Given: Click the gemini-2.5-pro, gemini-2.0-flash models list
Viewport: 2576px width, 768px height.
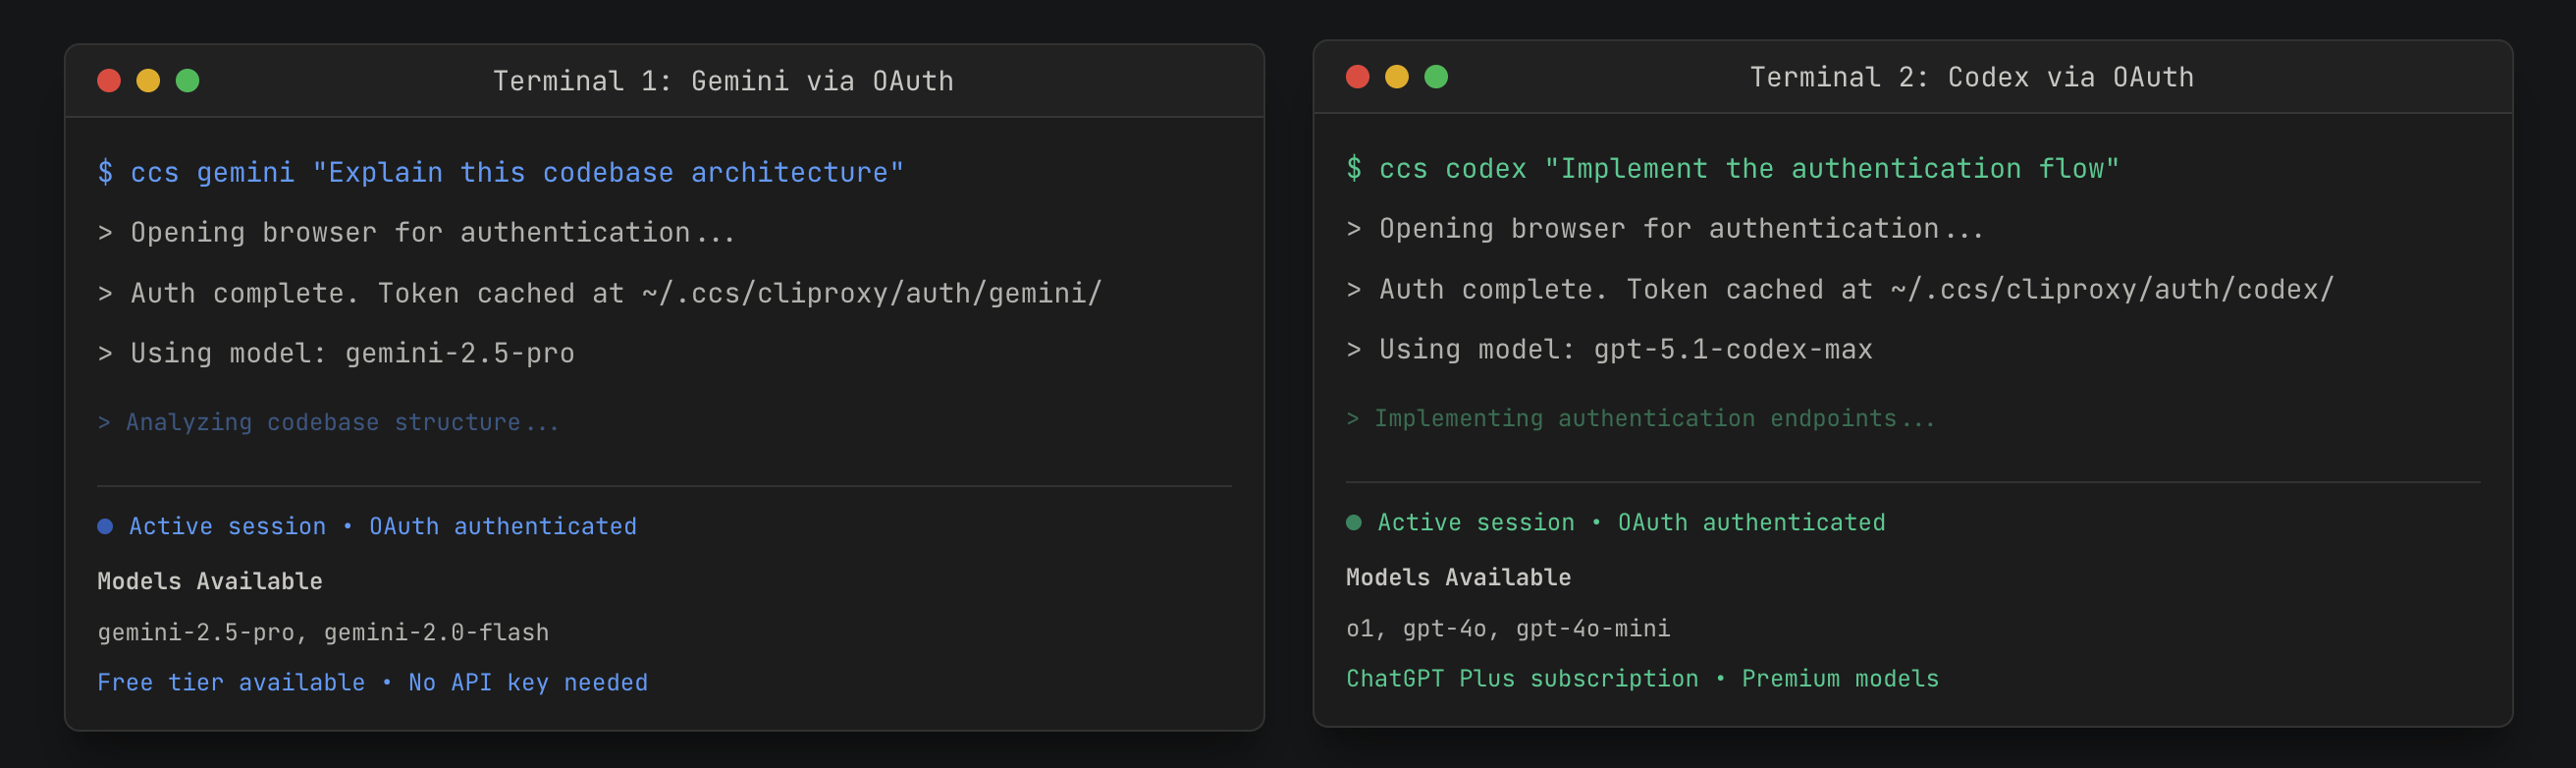Looking at the screenshot, I should pos(323,632).
